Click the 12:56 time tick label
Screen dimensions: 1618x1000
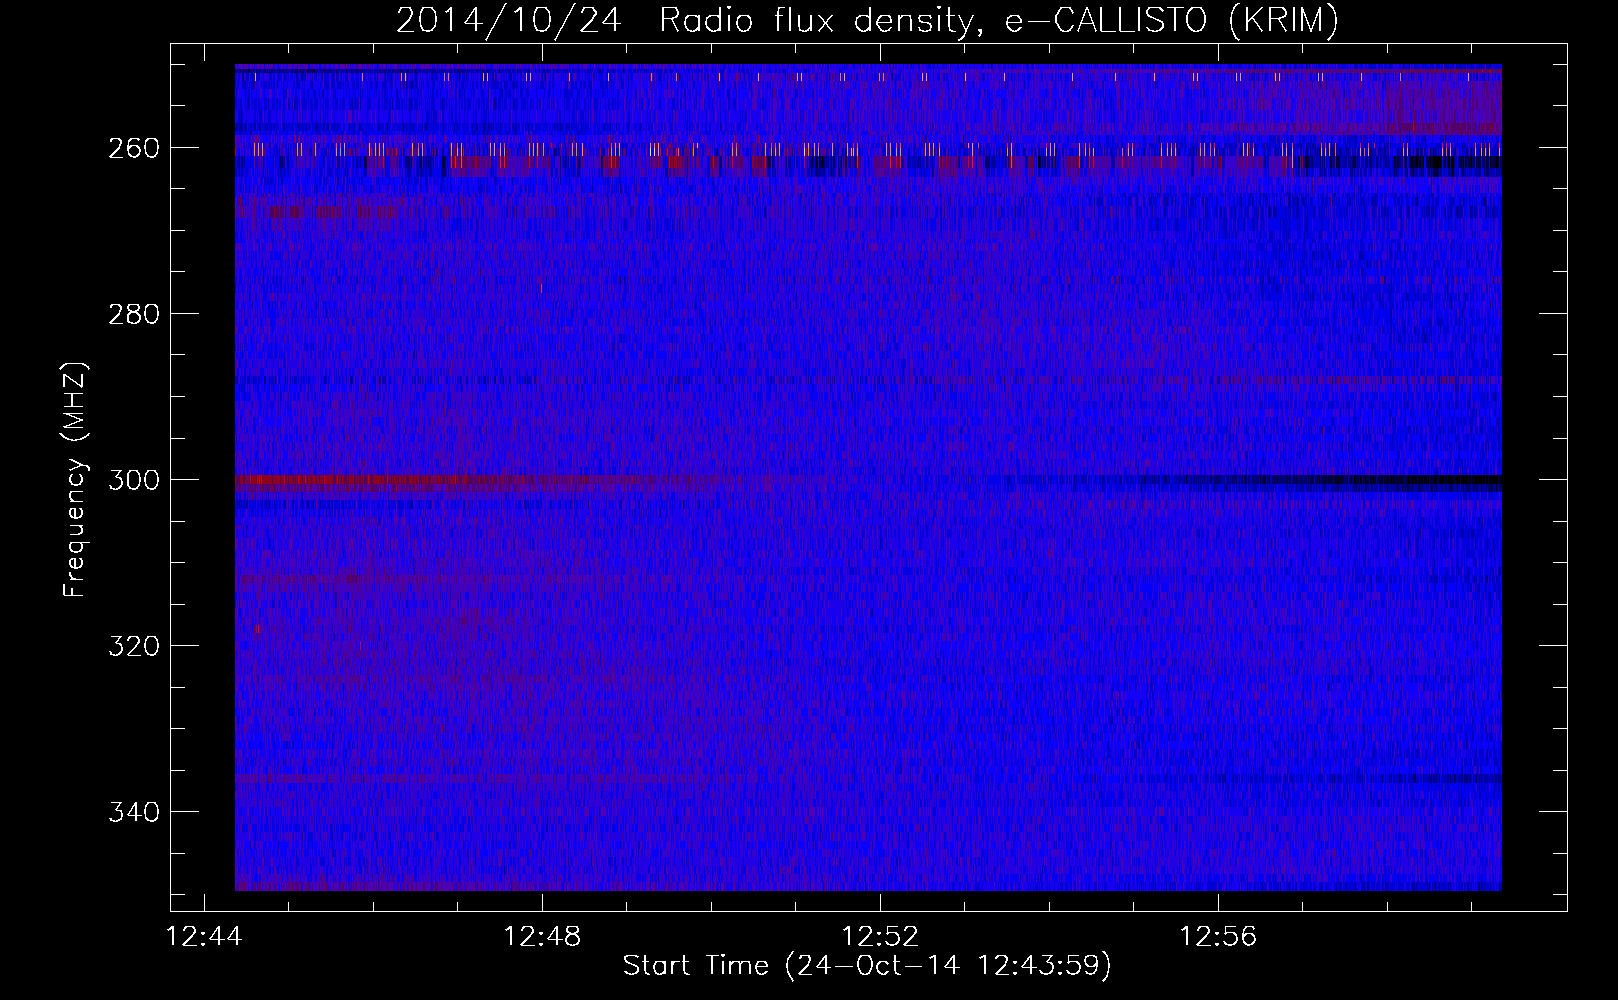[x=1218, y=937]
